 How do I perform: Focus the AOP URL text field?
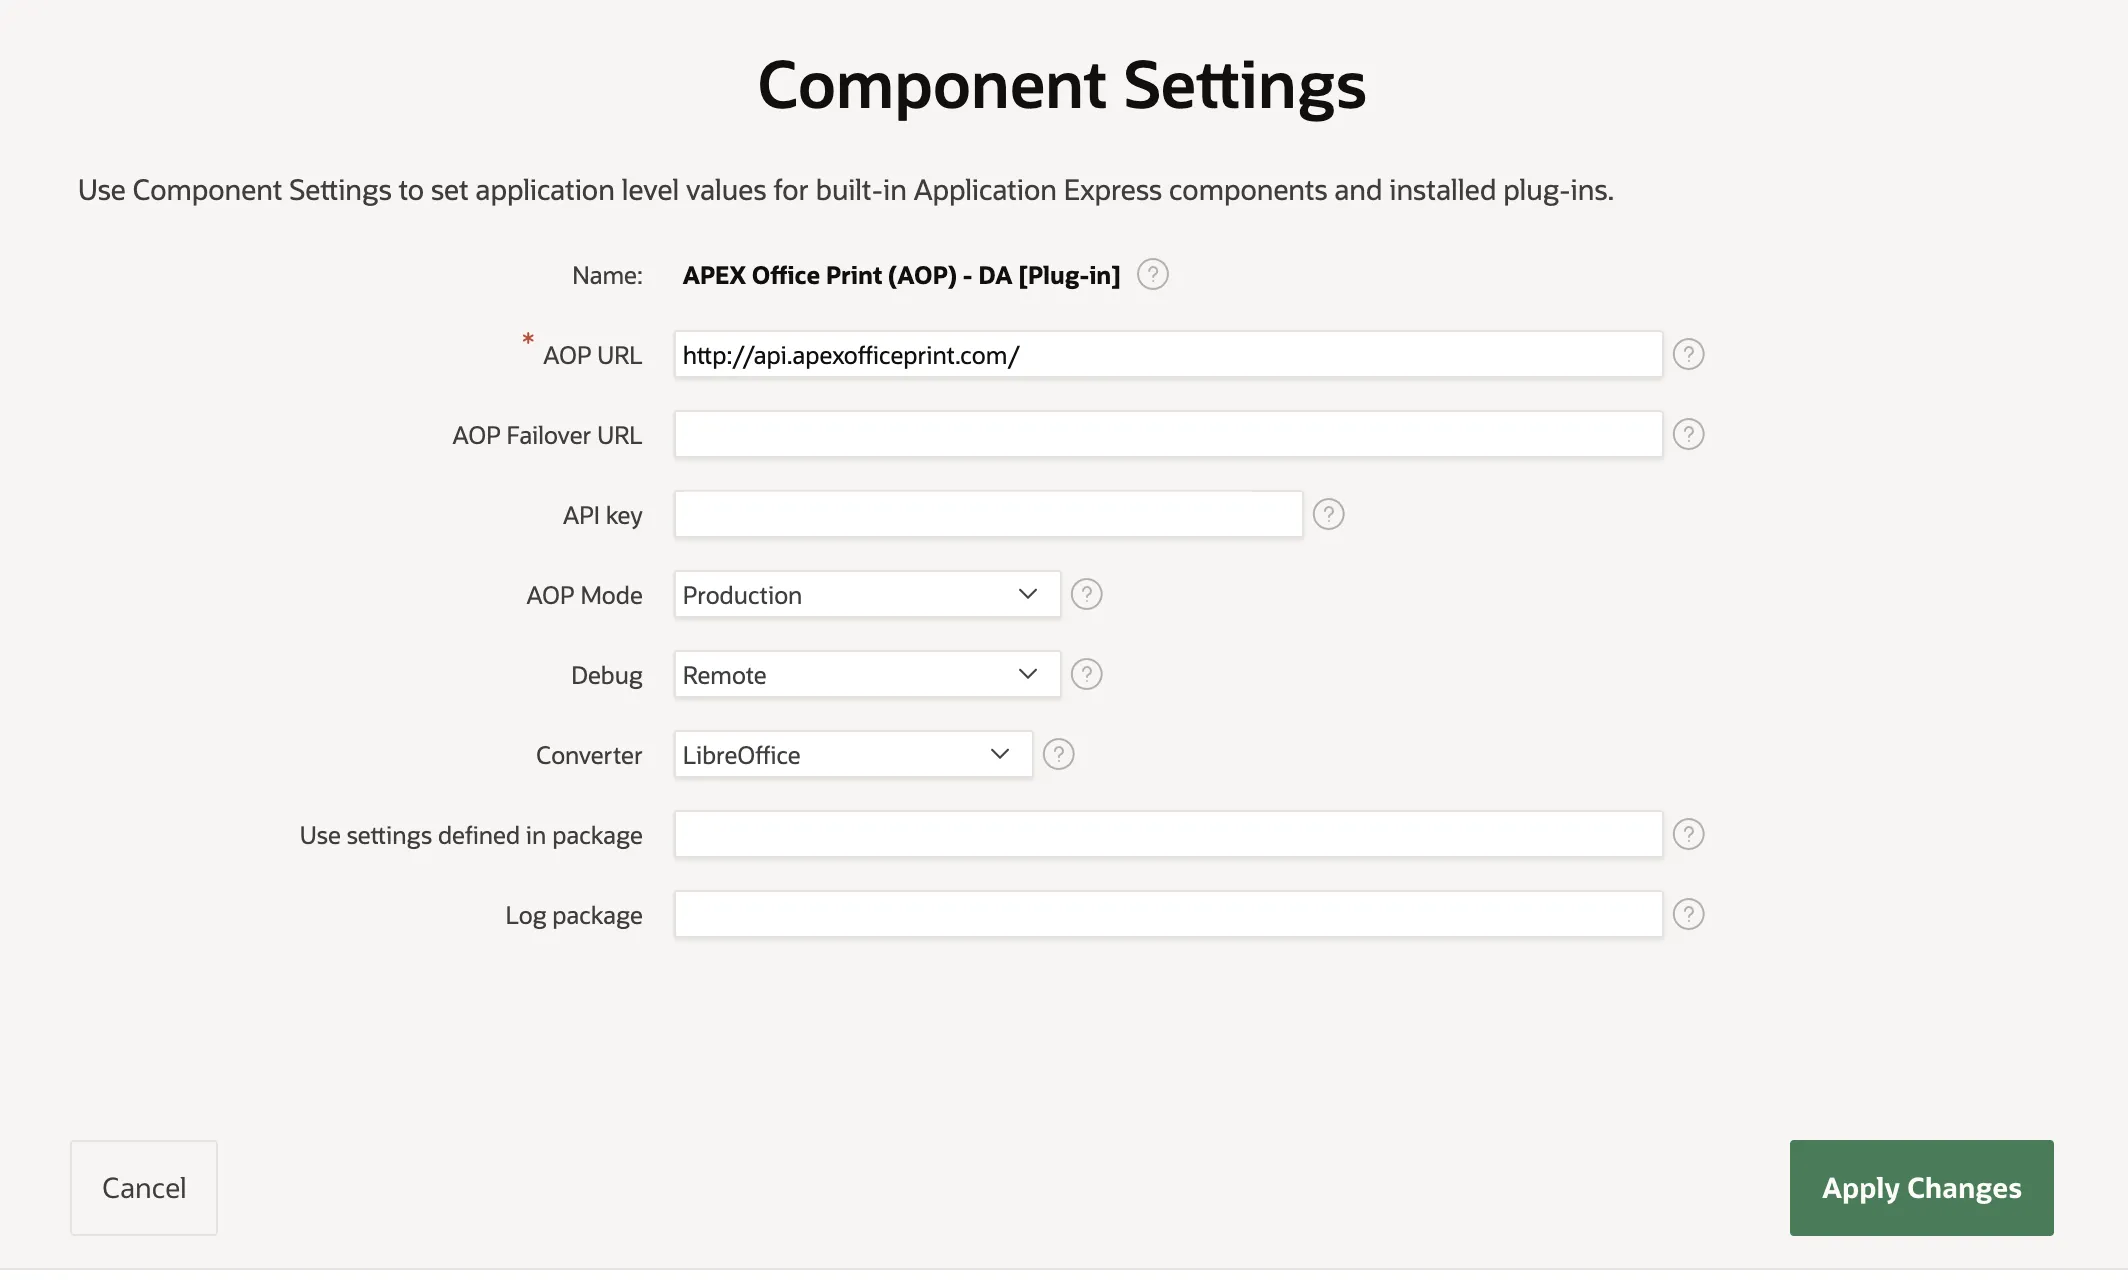point(1168,354)
